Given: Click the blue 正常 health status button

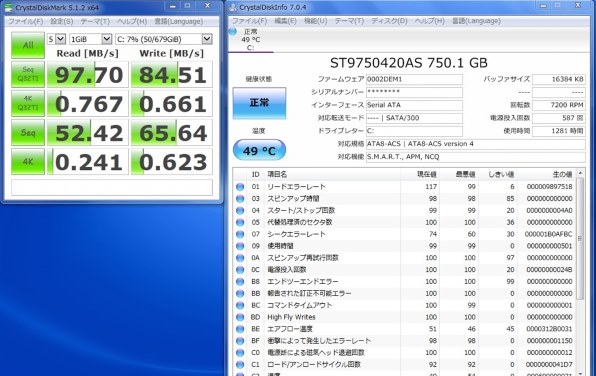Looking at the screenshot, I should 259,103.
